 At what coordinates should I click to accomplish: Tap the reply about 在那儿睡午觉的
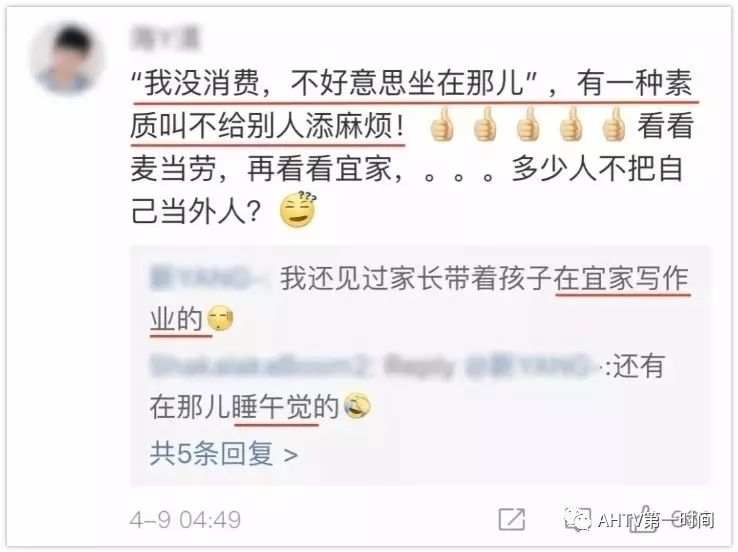pos(407,387)
